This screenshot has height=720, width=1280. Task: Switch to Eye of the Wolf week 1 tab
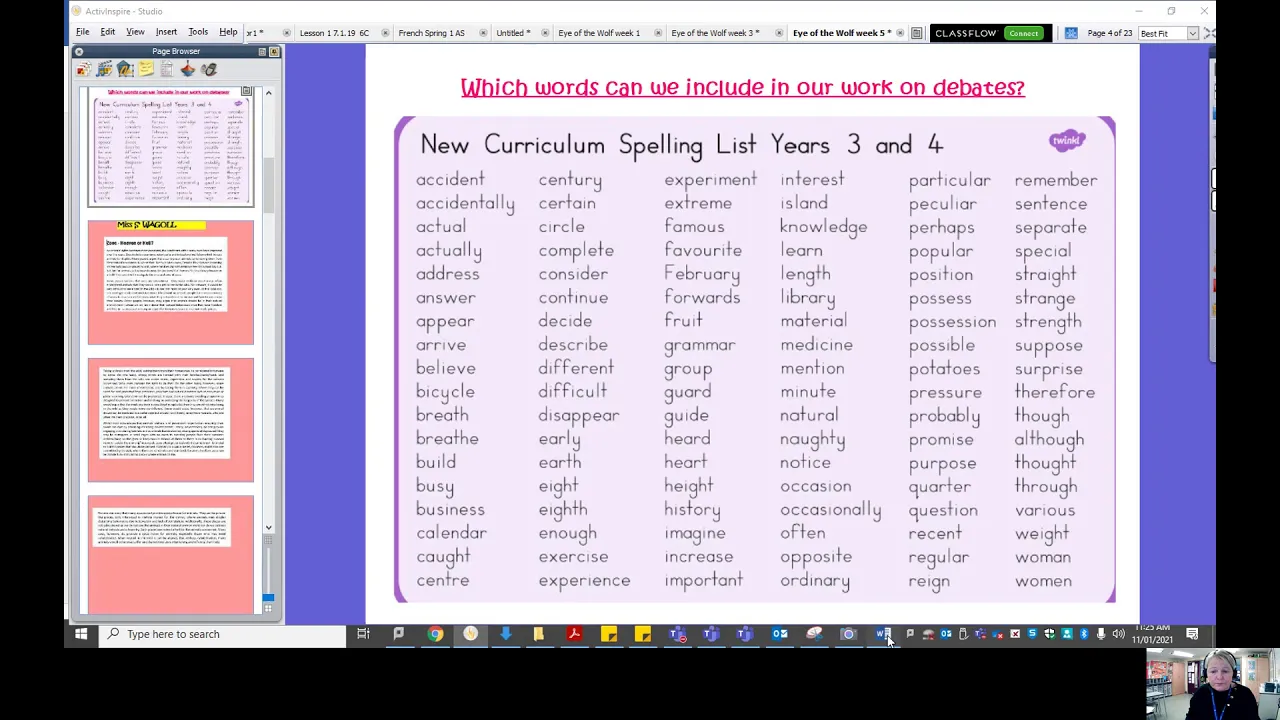[x=599, y=33]
